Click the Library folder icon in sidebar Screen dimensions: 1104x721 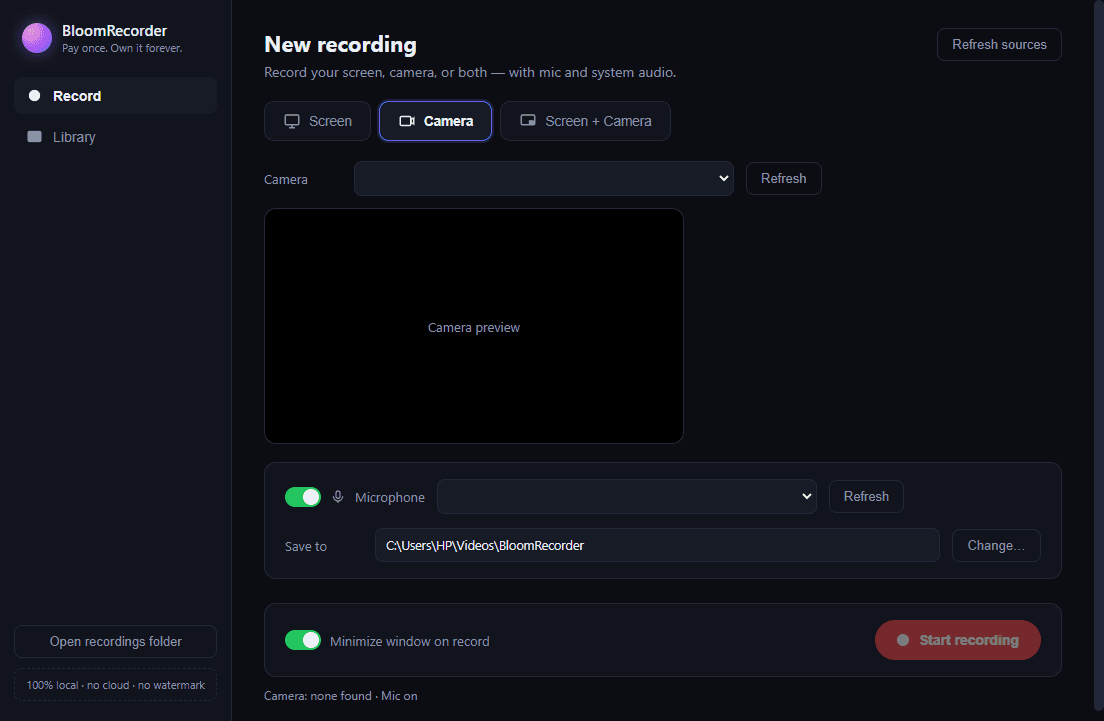pos(34,137)
